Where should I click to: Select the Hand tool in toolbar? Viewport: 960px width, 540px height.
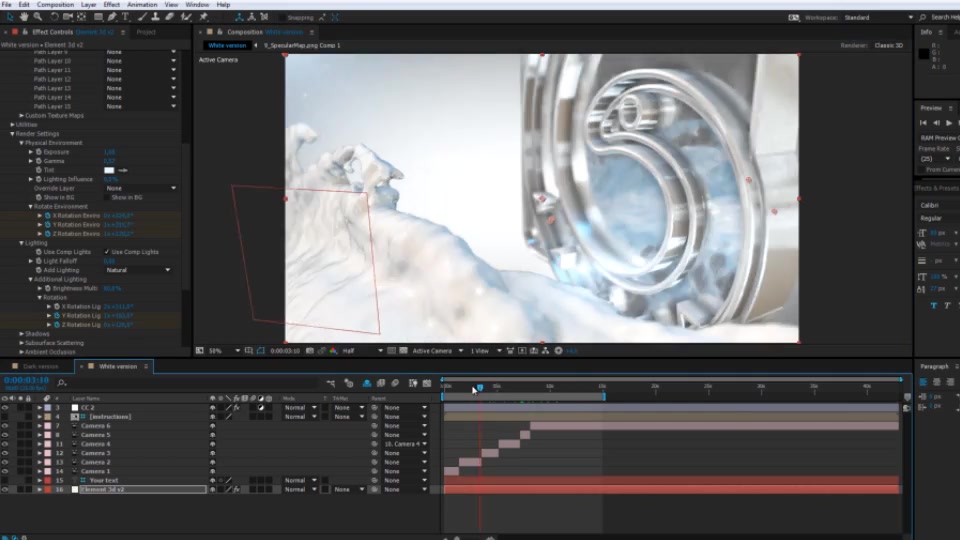tap(24, 17)
